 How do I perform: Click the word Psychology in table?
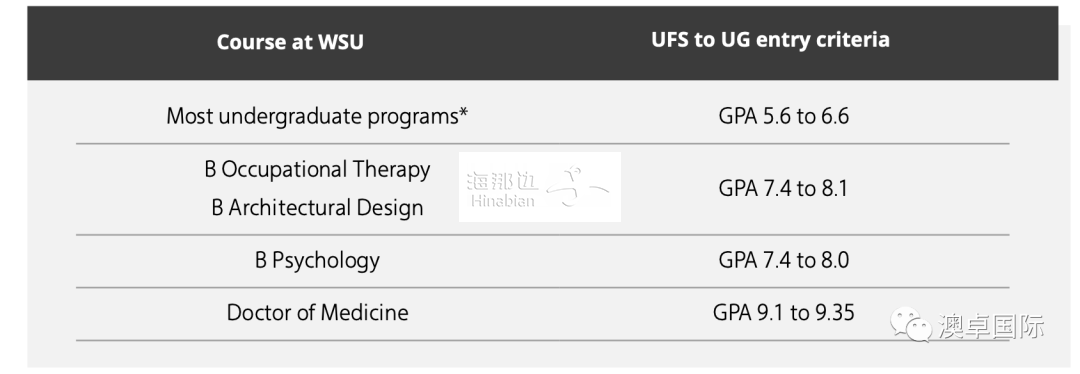(326, 260)
